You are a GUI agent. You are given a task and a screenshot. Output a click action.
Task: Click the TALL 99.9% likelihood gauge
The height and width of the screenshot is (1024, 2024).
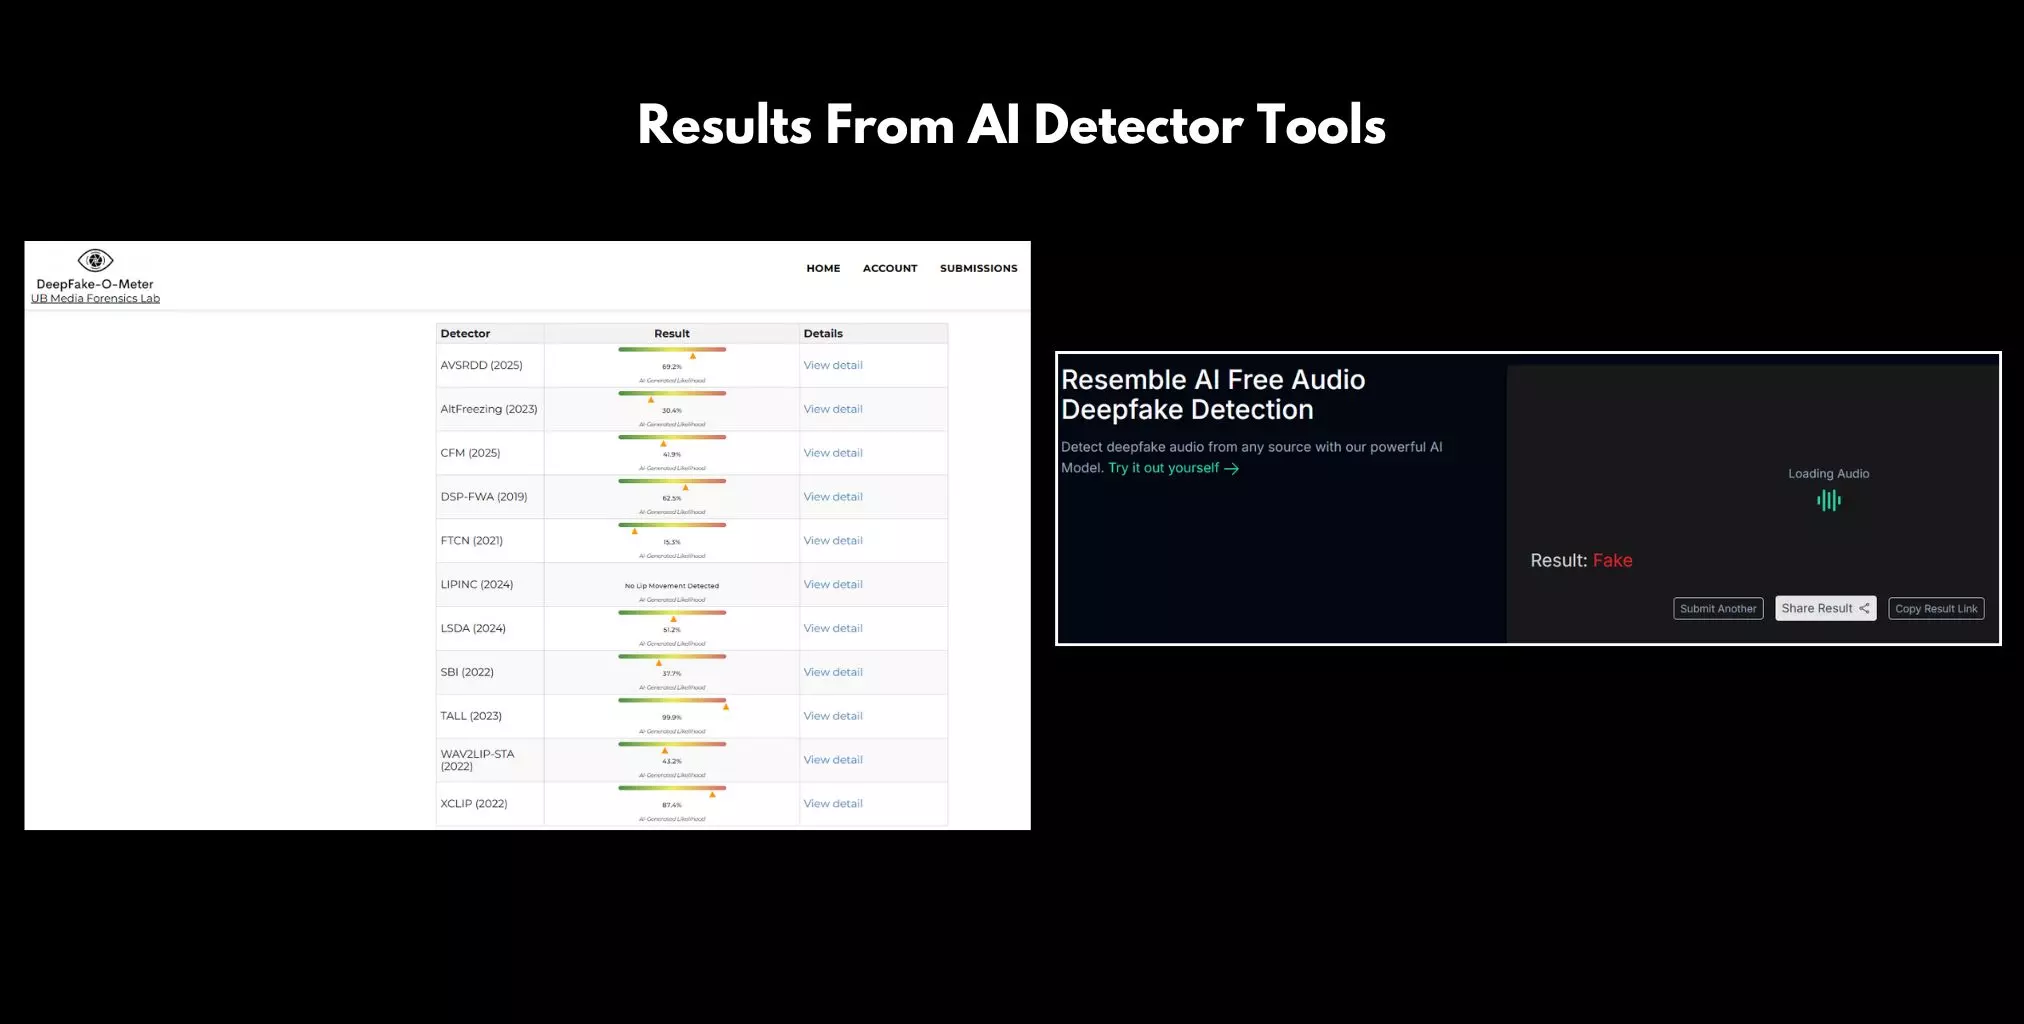pyautogui.click(x=672, y=700)
